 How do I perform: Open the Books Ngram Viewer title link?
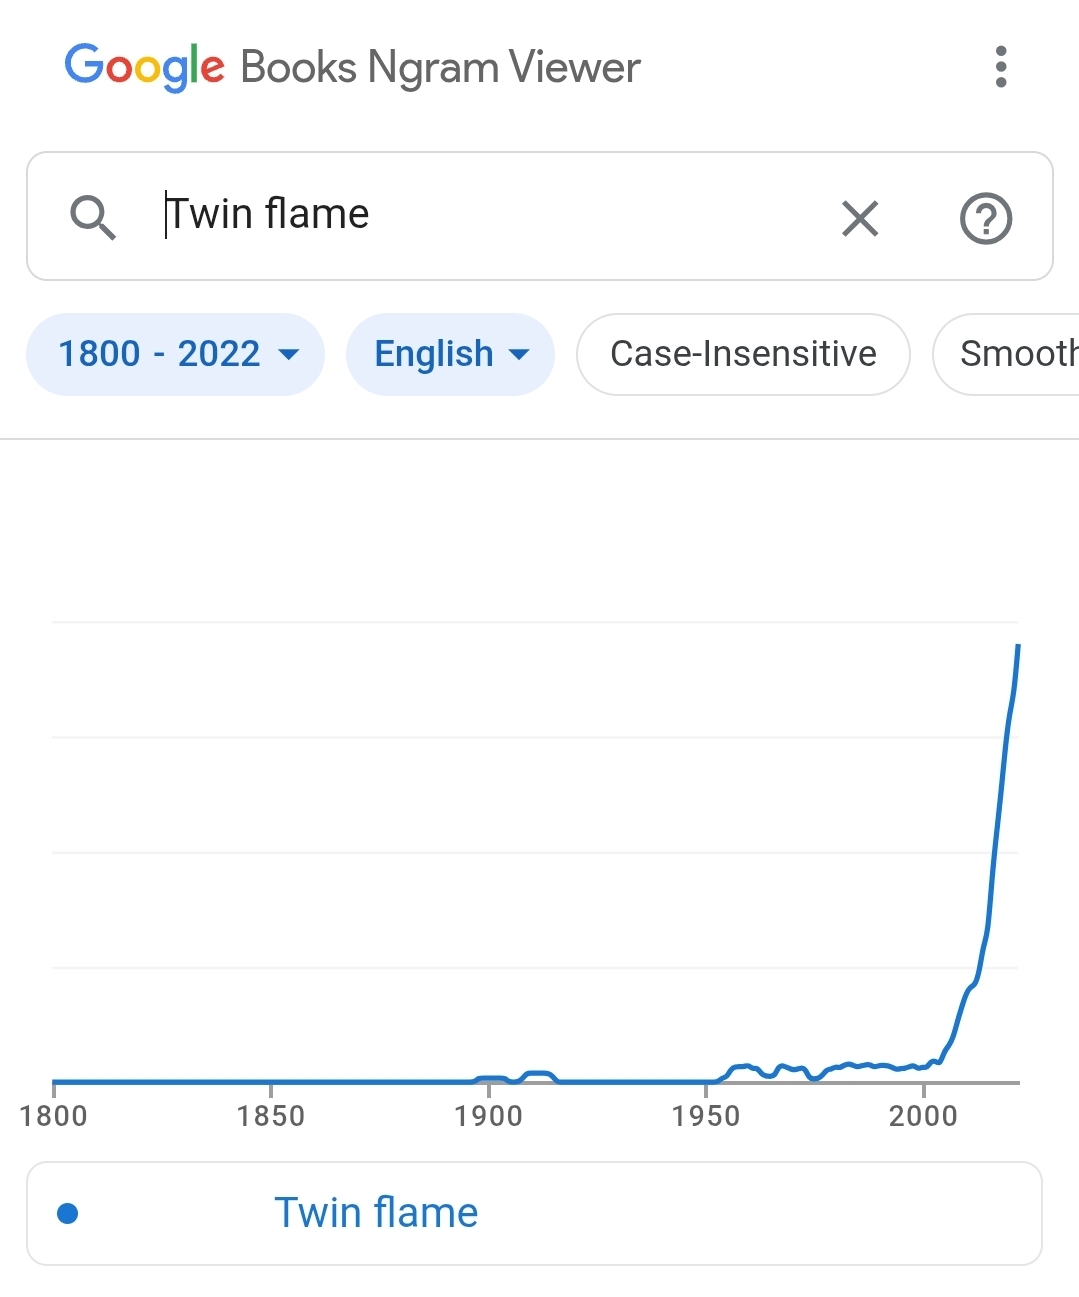pyautogui.click(x=440, y=67)
